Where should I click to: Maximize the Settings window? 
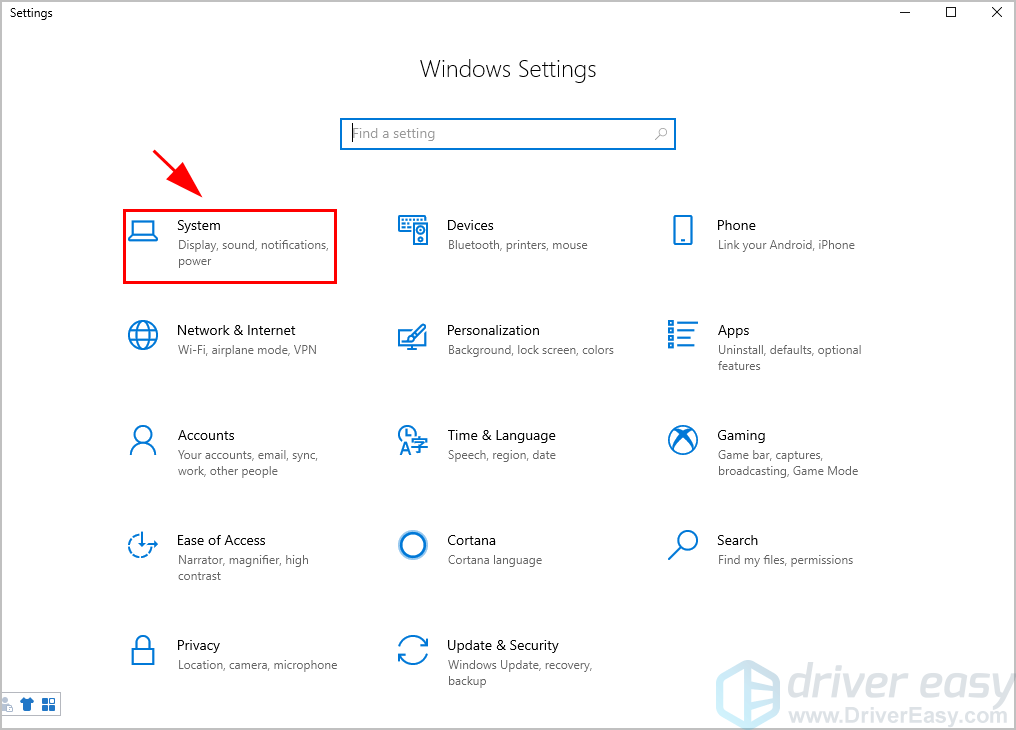[951, 13]
